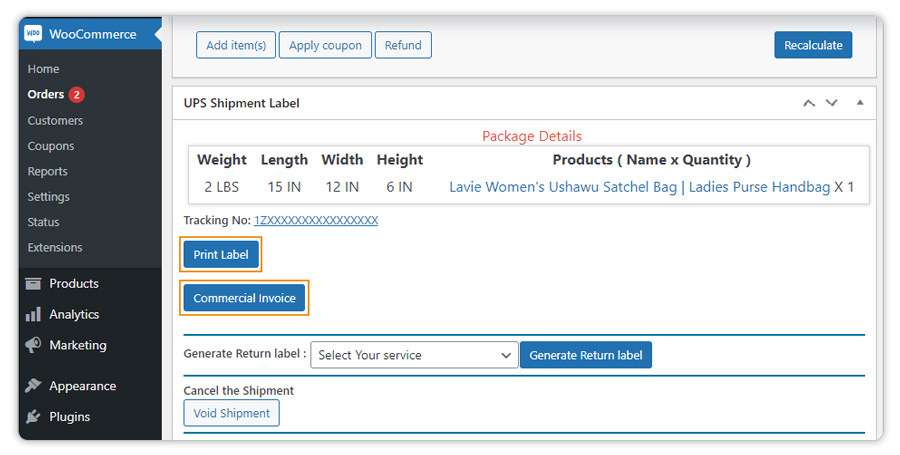This screenshot has height=455, width=900.
Task: Click the Plugins plug icon
Action: click(x=33, y=417)
